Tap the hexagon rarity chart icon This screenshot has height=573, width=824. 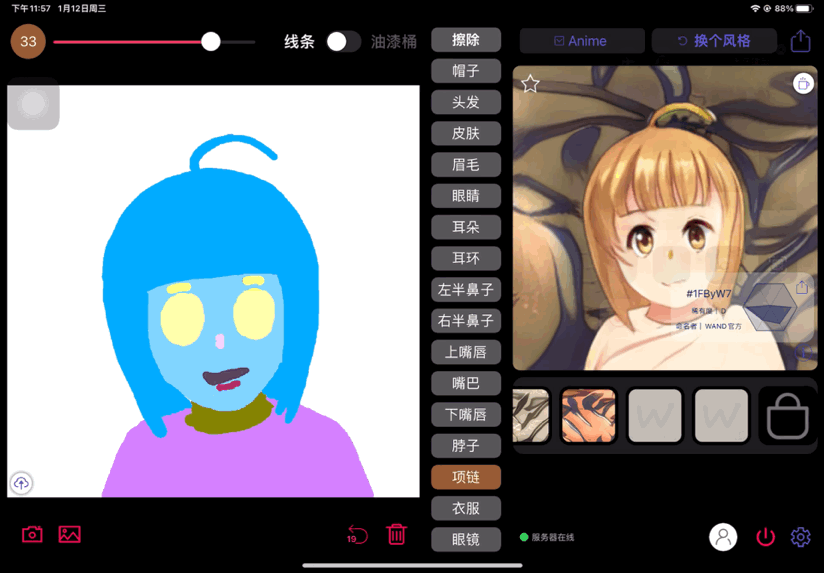(x=769, y=308)
